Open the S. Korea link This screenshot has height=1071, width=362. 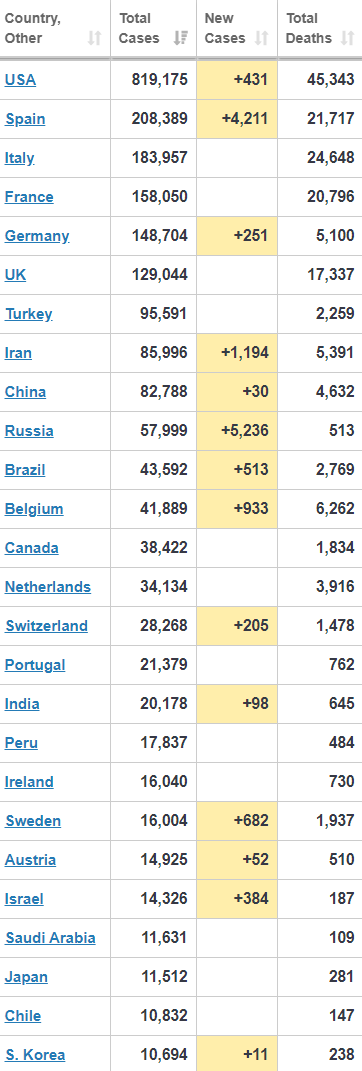point(35,1054)
